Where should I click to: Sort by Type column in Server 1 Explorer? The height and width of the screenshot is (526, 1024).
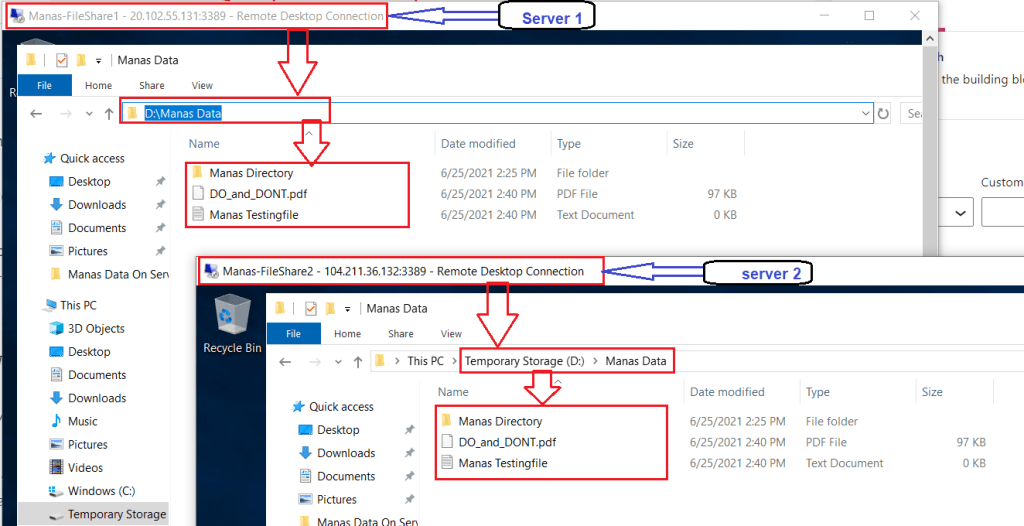[x=568, y=144]
